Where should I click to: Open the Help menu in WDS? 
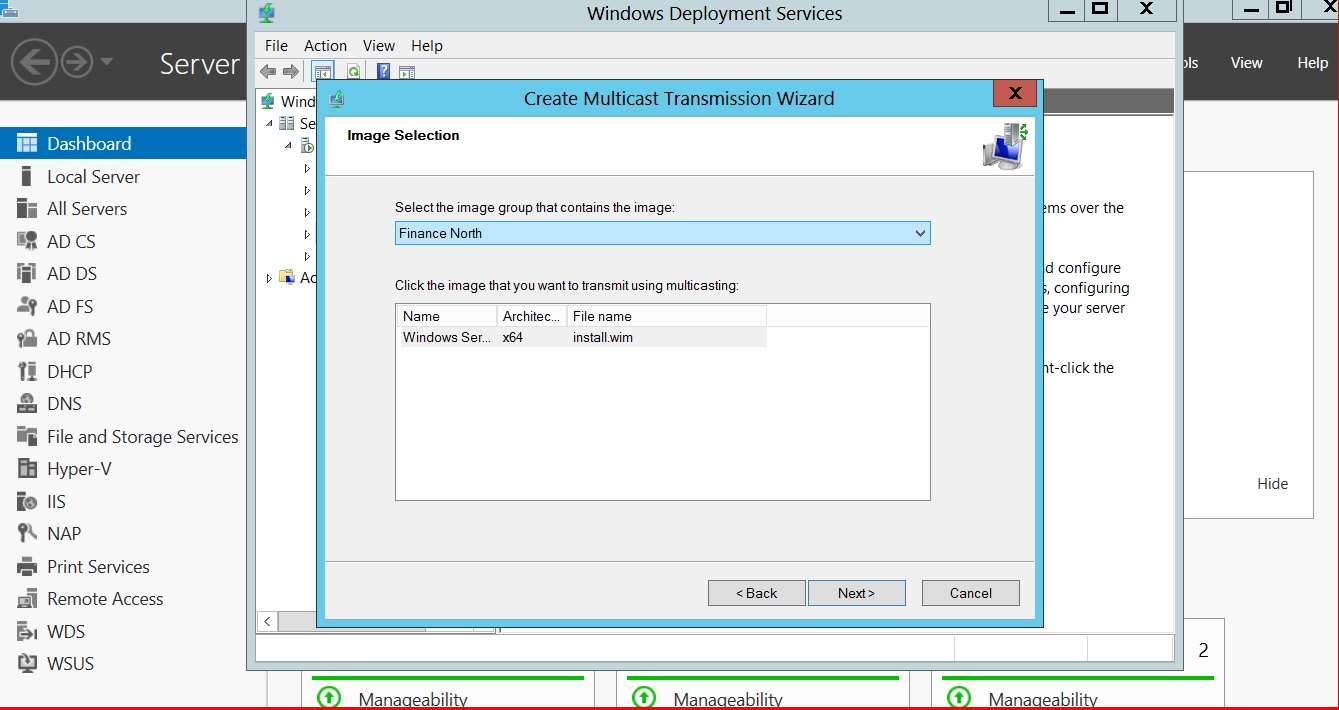pyautogui.click(x=427, y=46)
